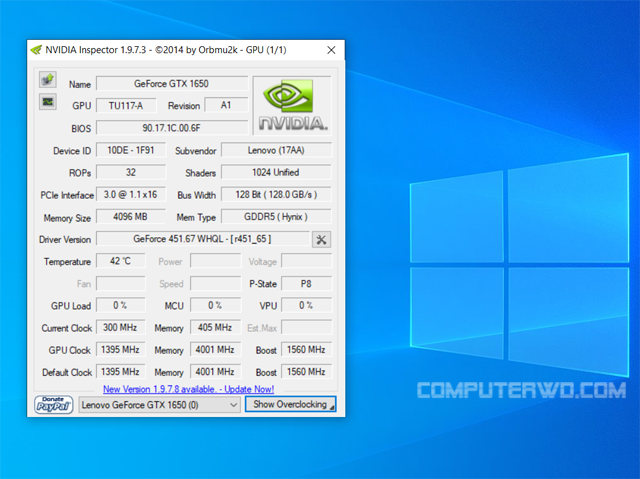This screenshot has width=640, height=479.
Task: Click the Mem Type GDDR5 (Hynix) value
Action: (x=276, y=217)
